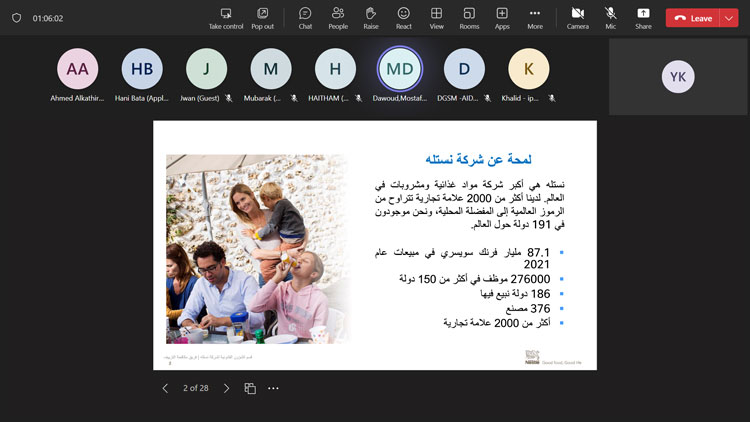The image size is (750, 422).
Task: Click Share content icon
Action: 643,17
